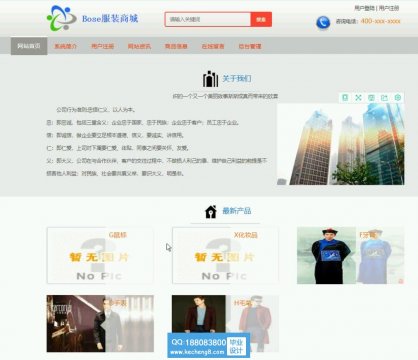Open the 网站资讯 navigation item

tap(139, 46)
